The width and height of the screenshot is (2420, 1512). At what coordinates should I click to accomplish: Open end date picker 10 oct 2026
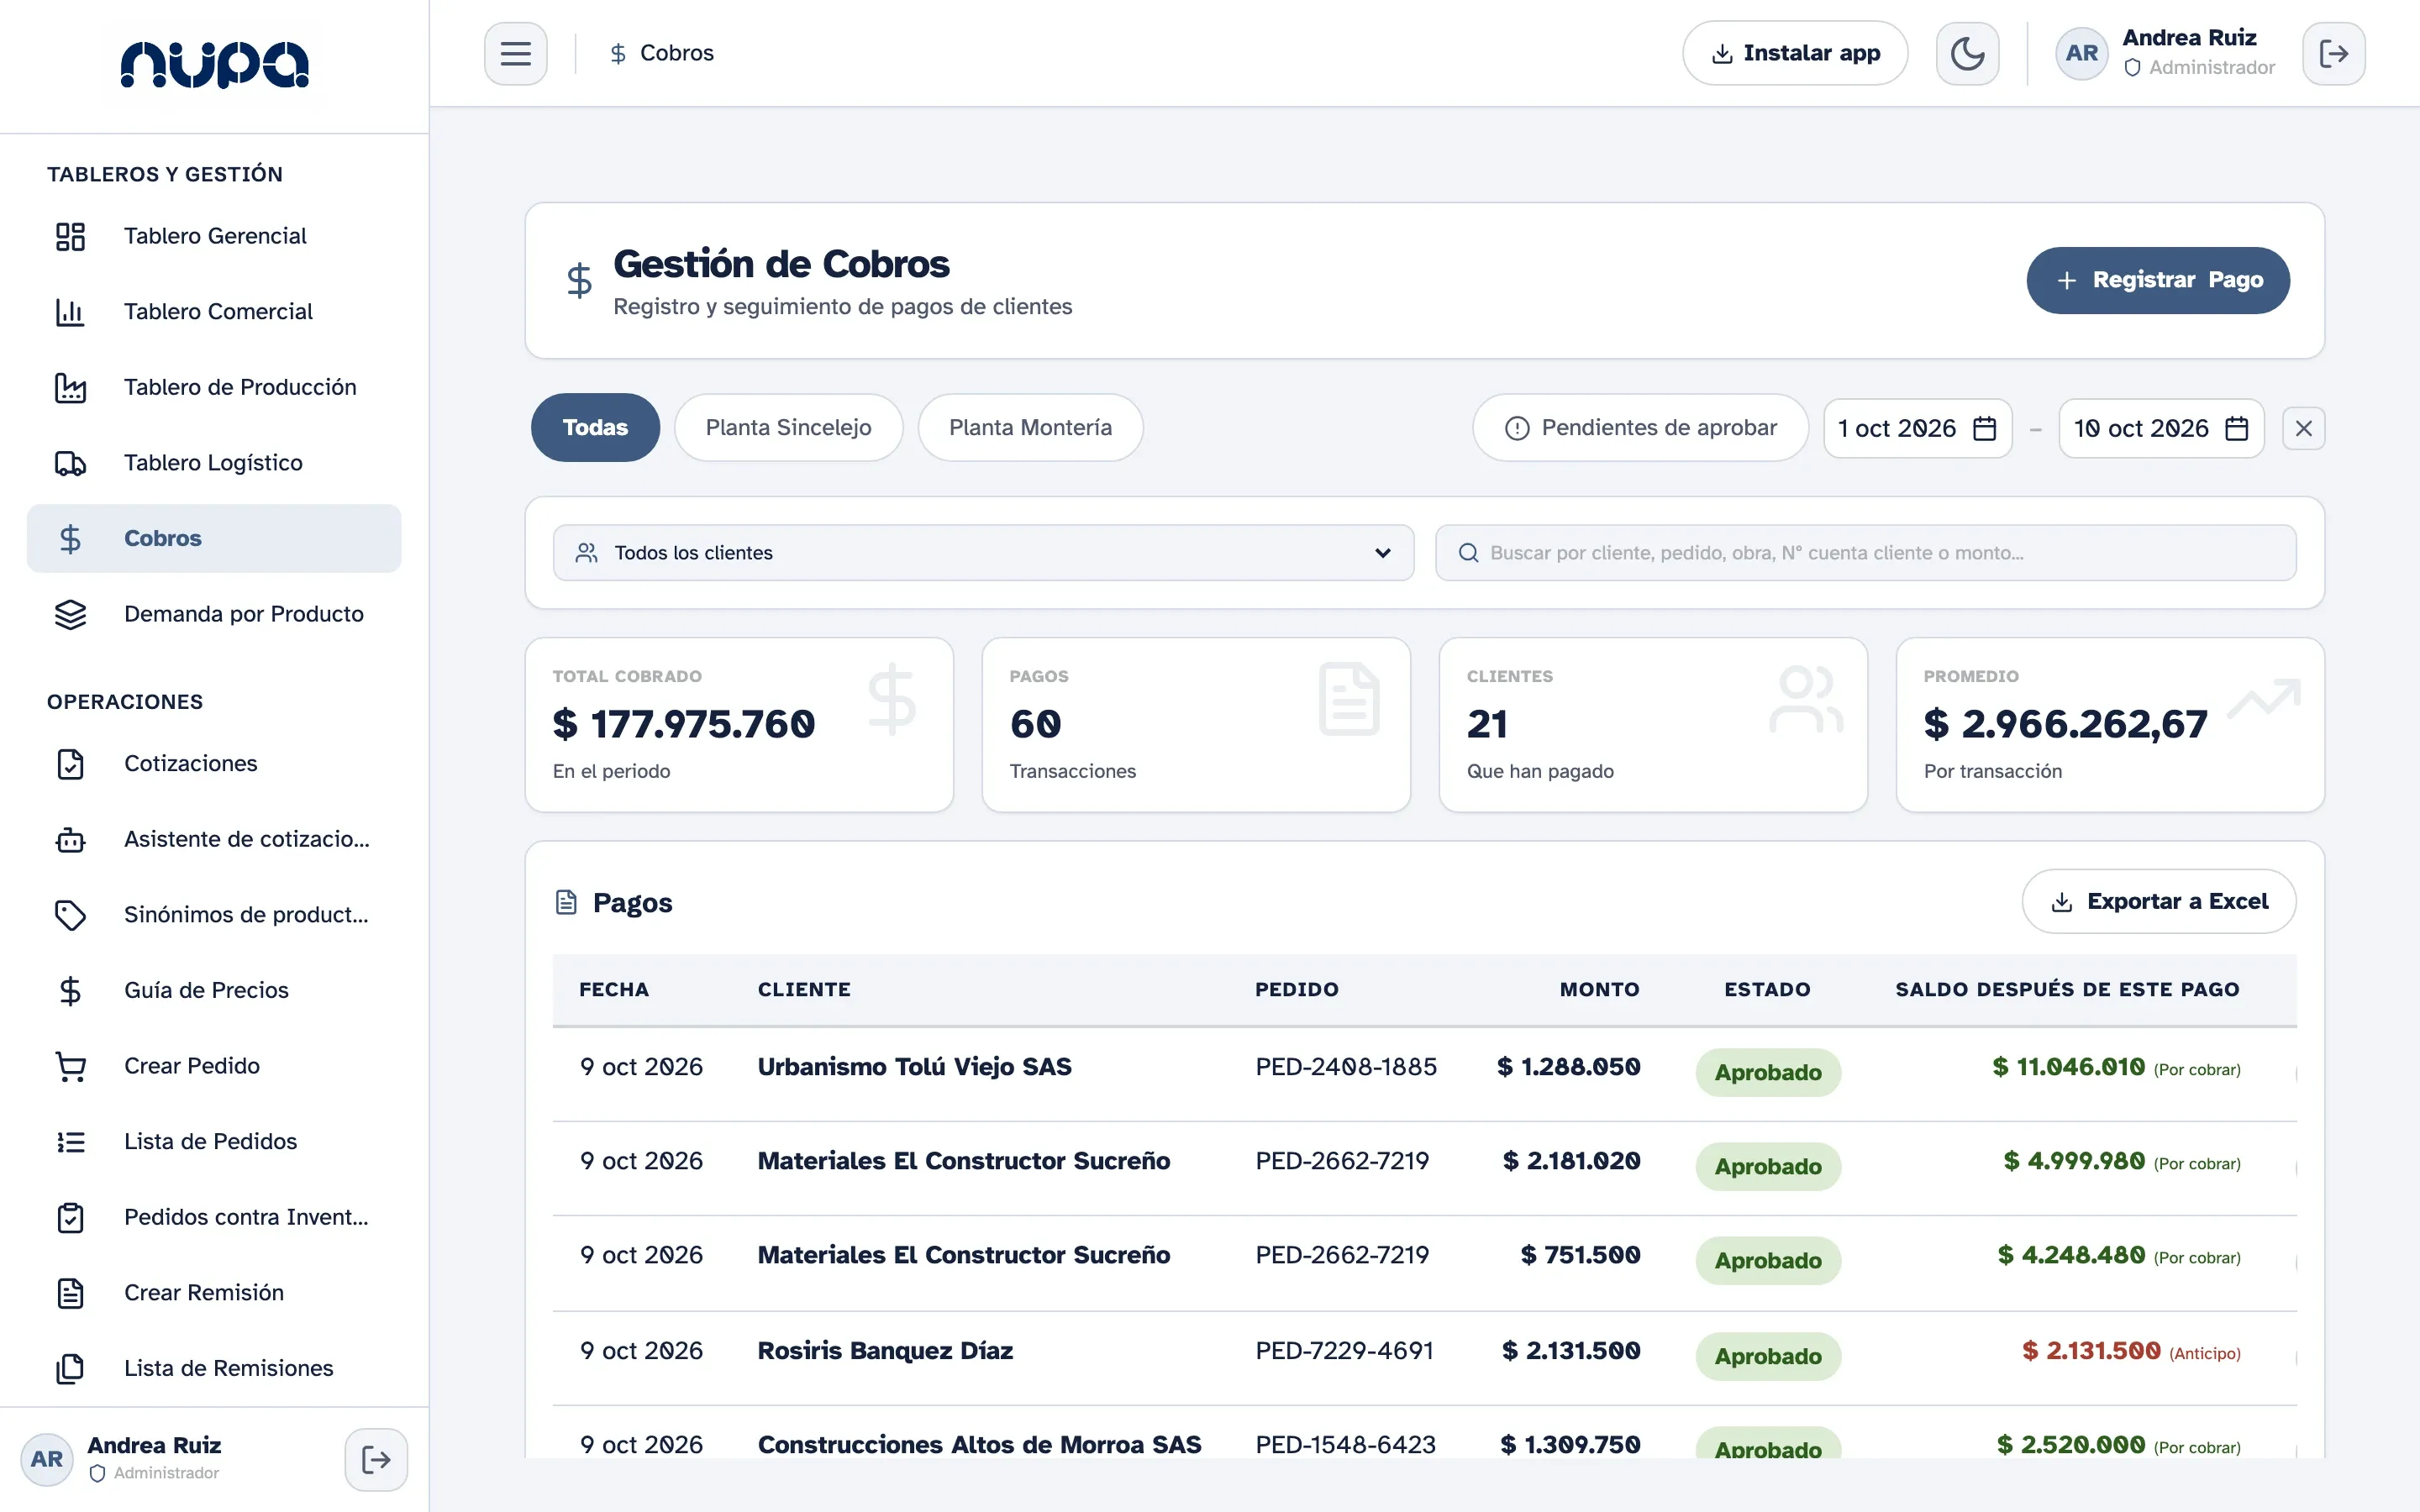coord(2161,428)
